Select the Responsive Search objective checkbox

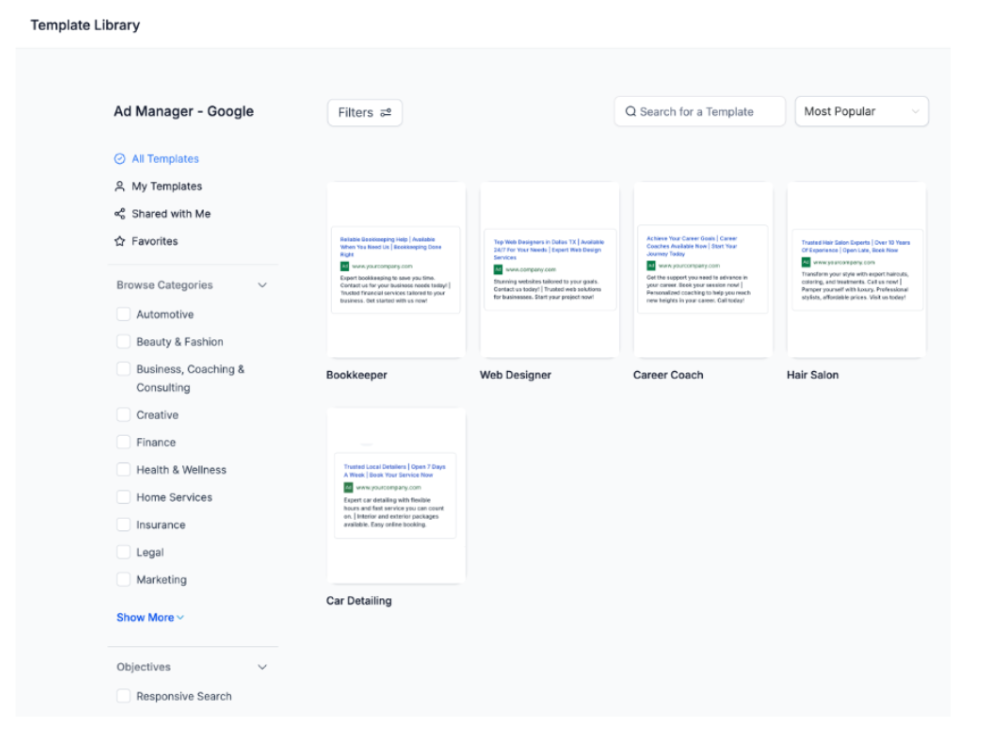[124, 696]
